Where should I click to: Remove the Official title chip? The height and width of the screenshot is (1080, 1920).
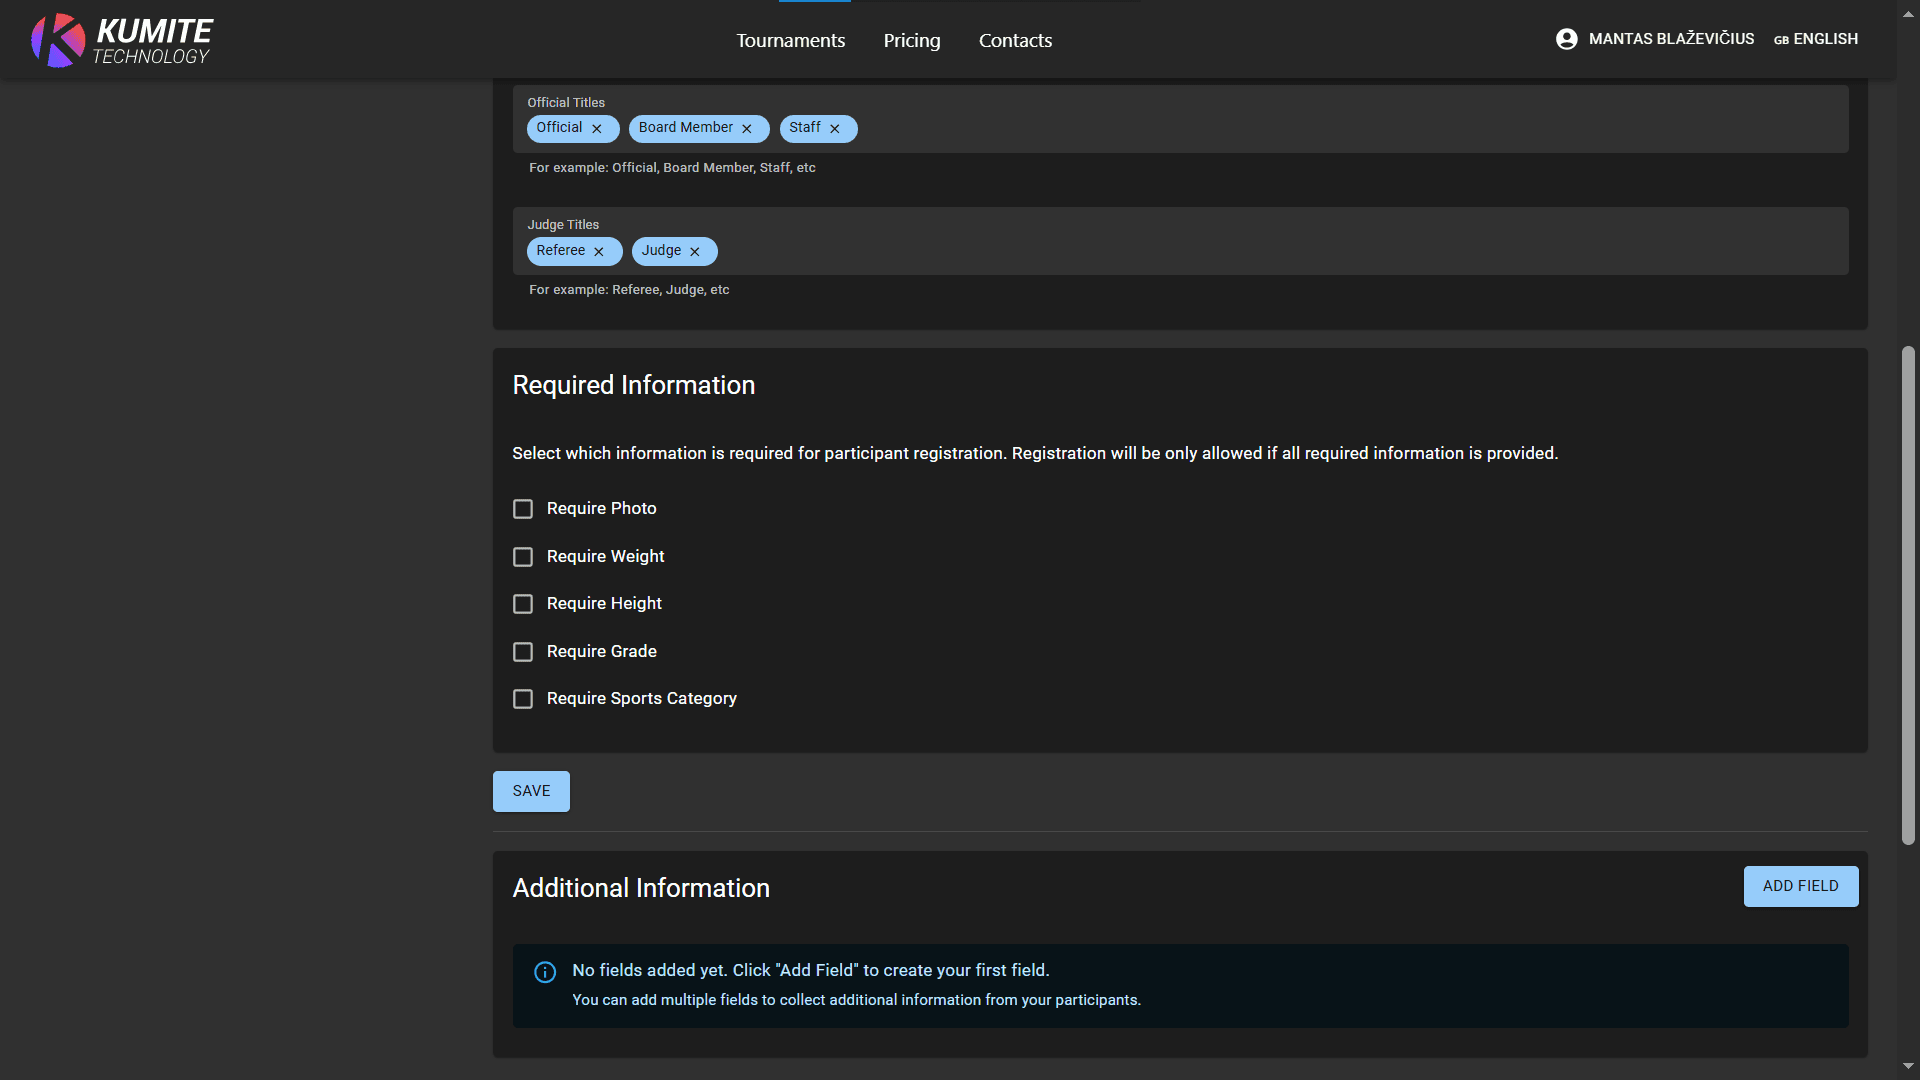click(597, 128)
